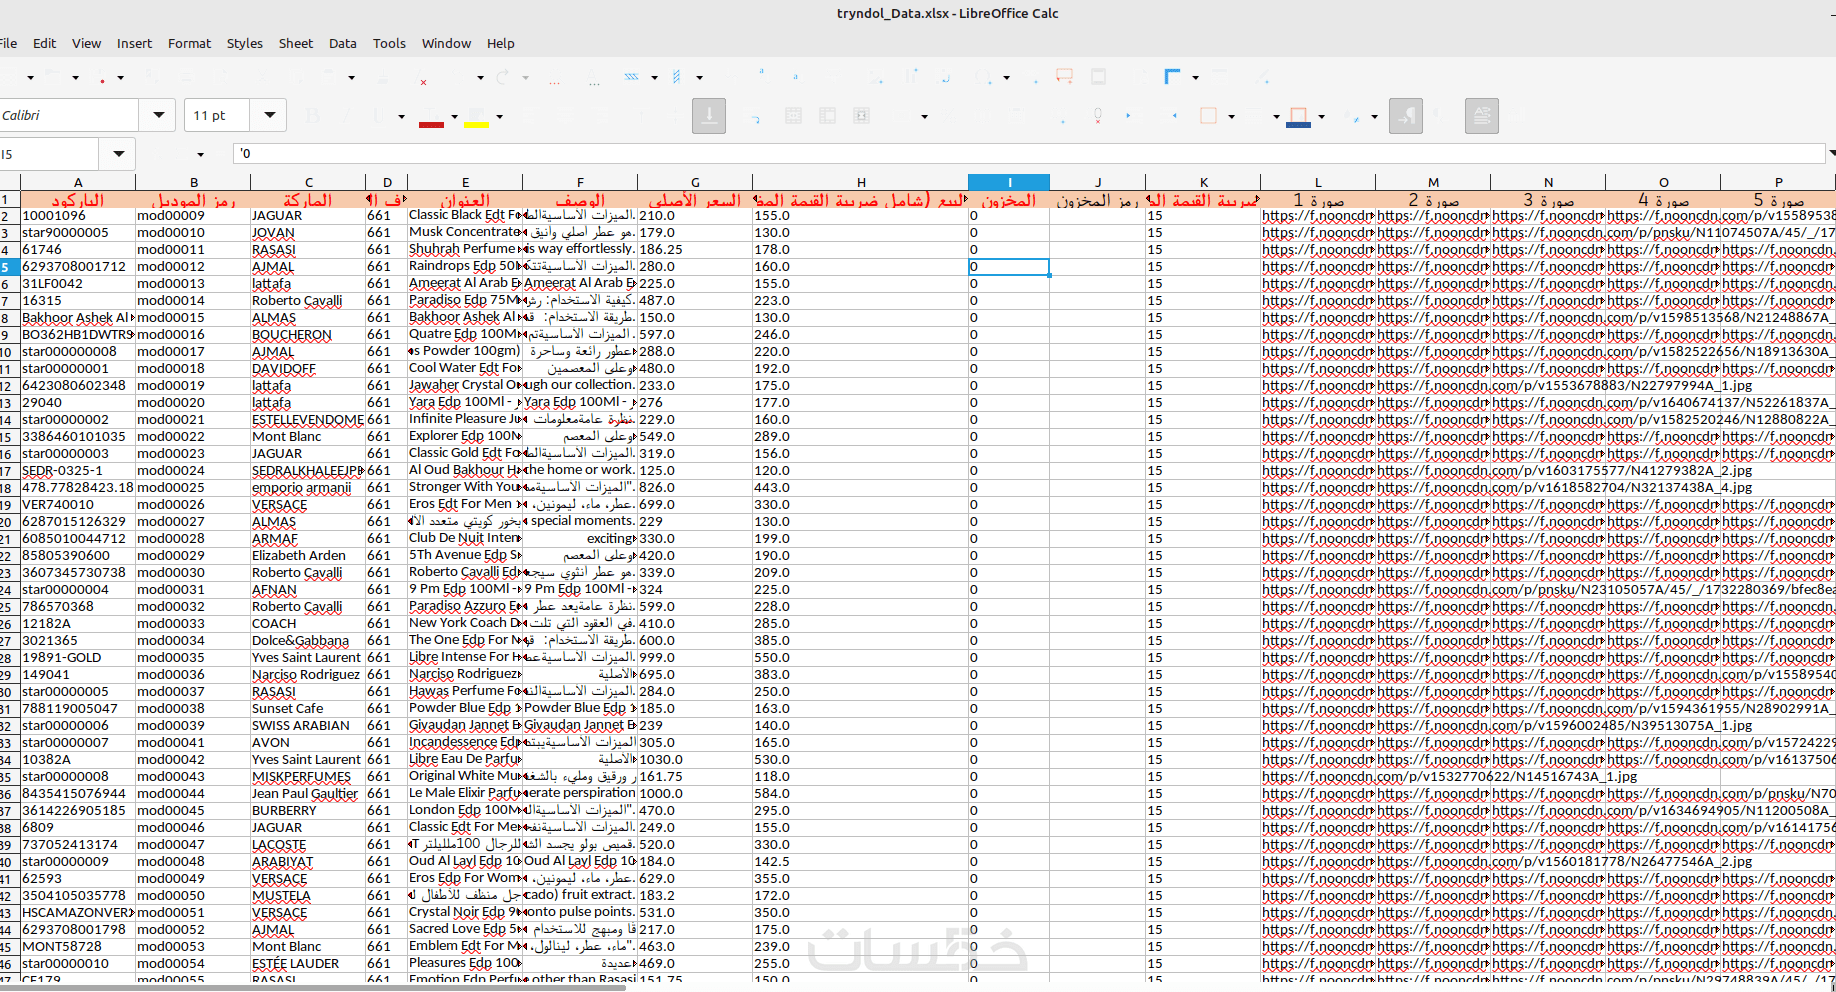
Task: Toggle Bold formatting
Action: (x=312, y=116)
